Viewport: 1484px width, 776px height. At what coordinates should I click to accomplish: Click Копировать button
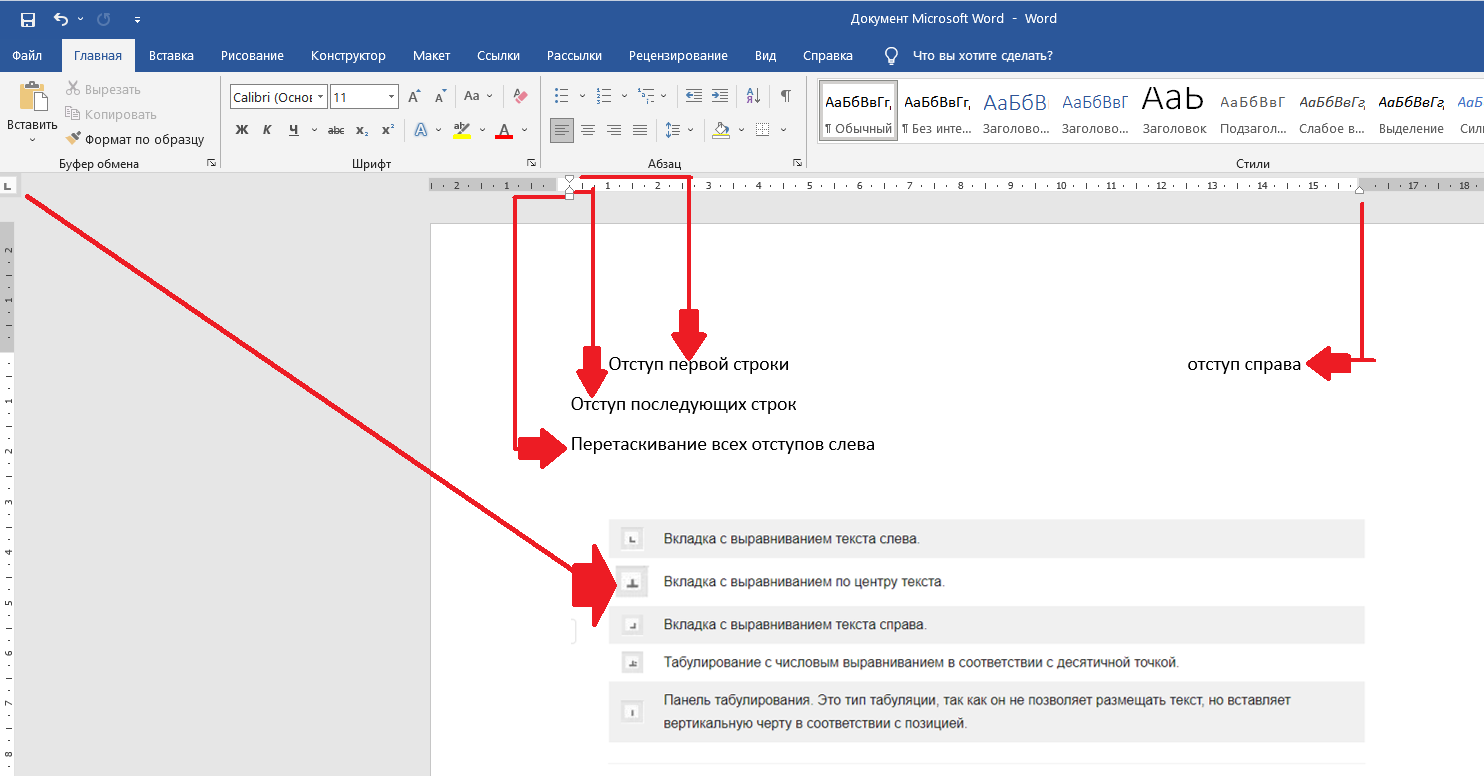coord(111,114)
